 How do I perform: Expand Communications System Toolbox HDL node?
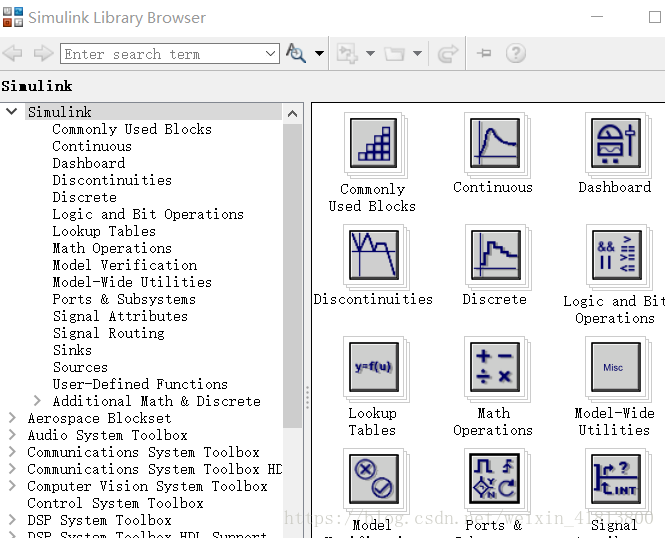(12, 468)
